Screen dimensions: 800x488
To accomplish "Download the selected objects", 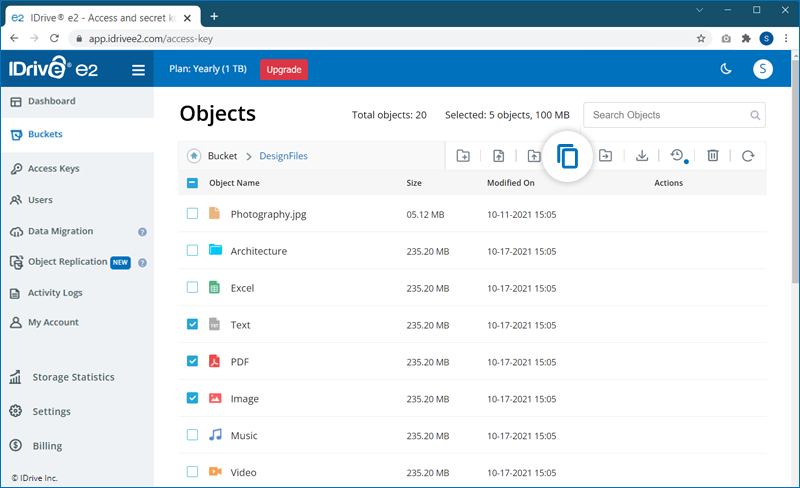I will click(x=642, y=156).
